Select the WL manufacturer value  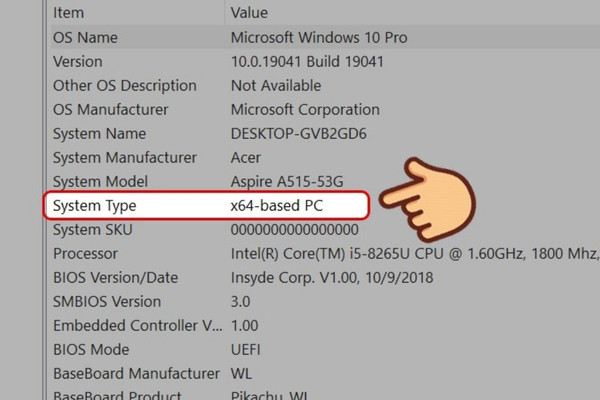point(241,374)
